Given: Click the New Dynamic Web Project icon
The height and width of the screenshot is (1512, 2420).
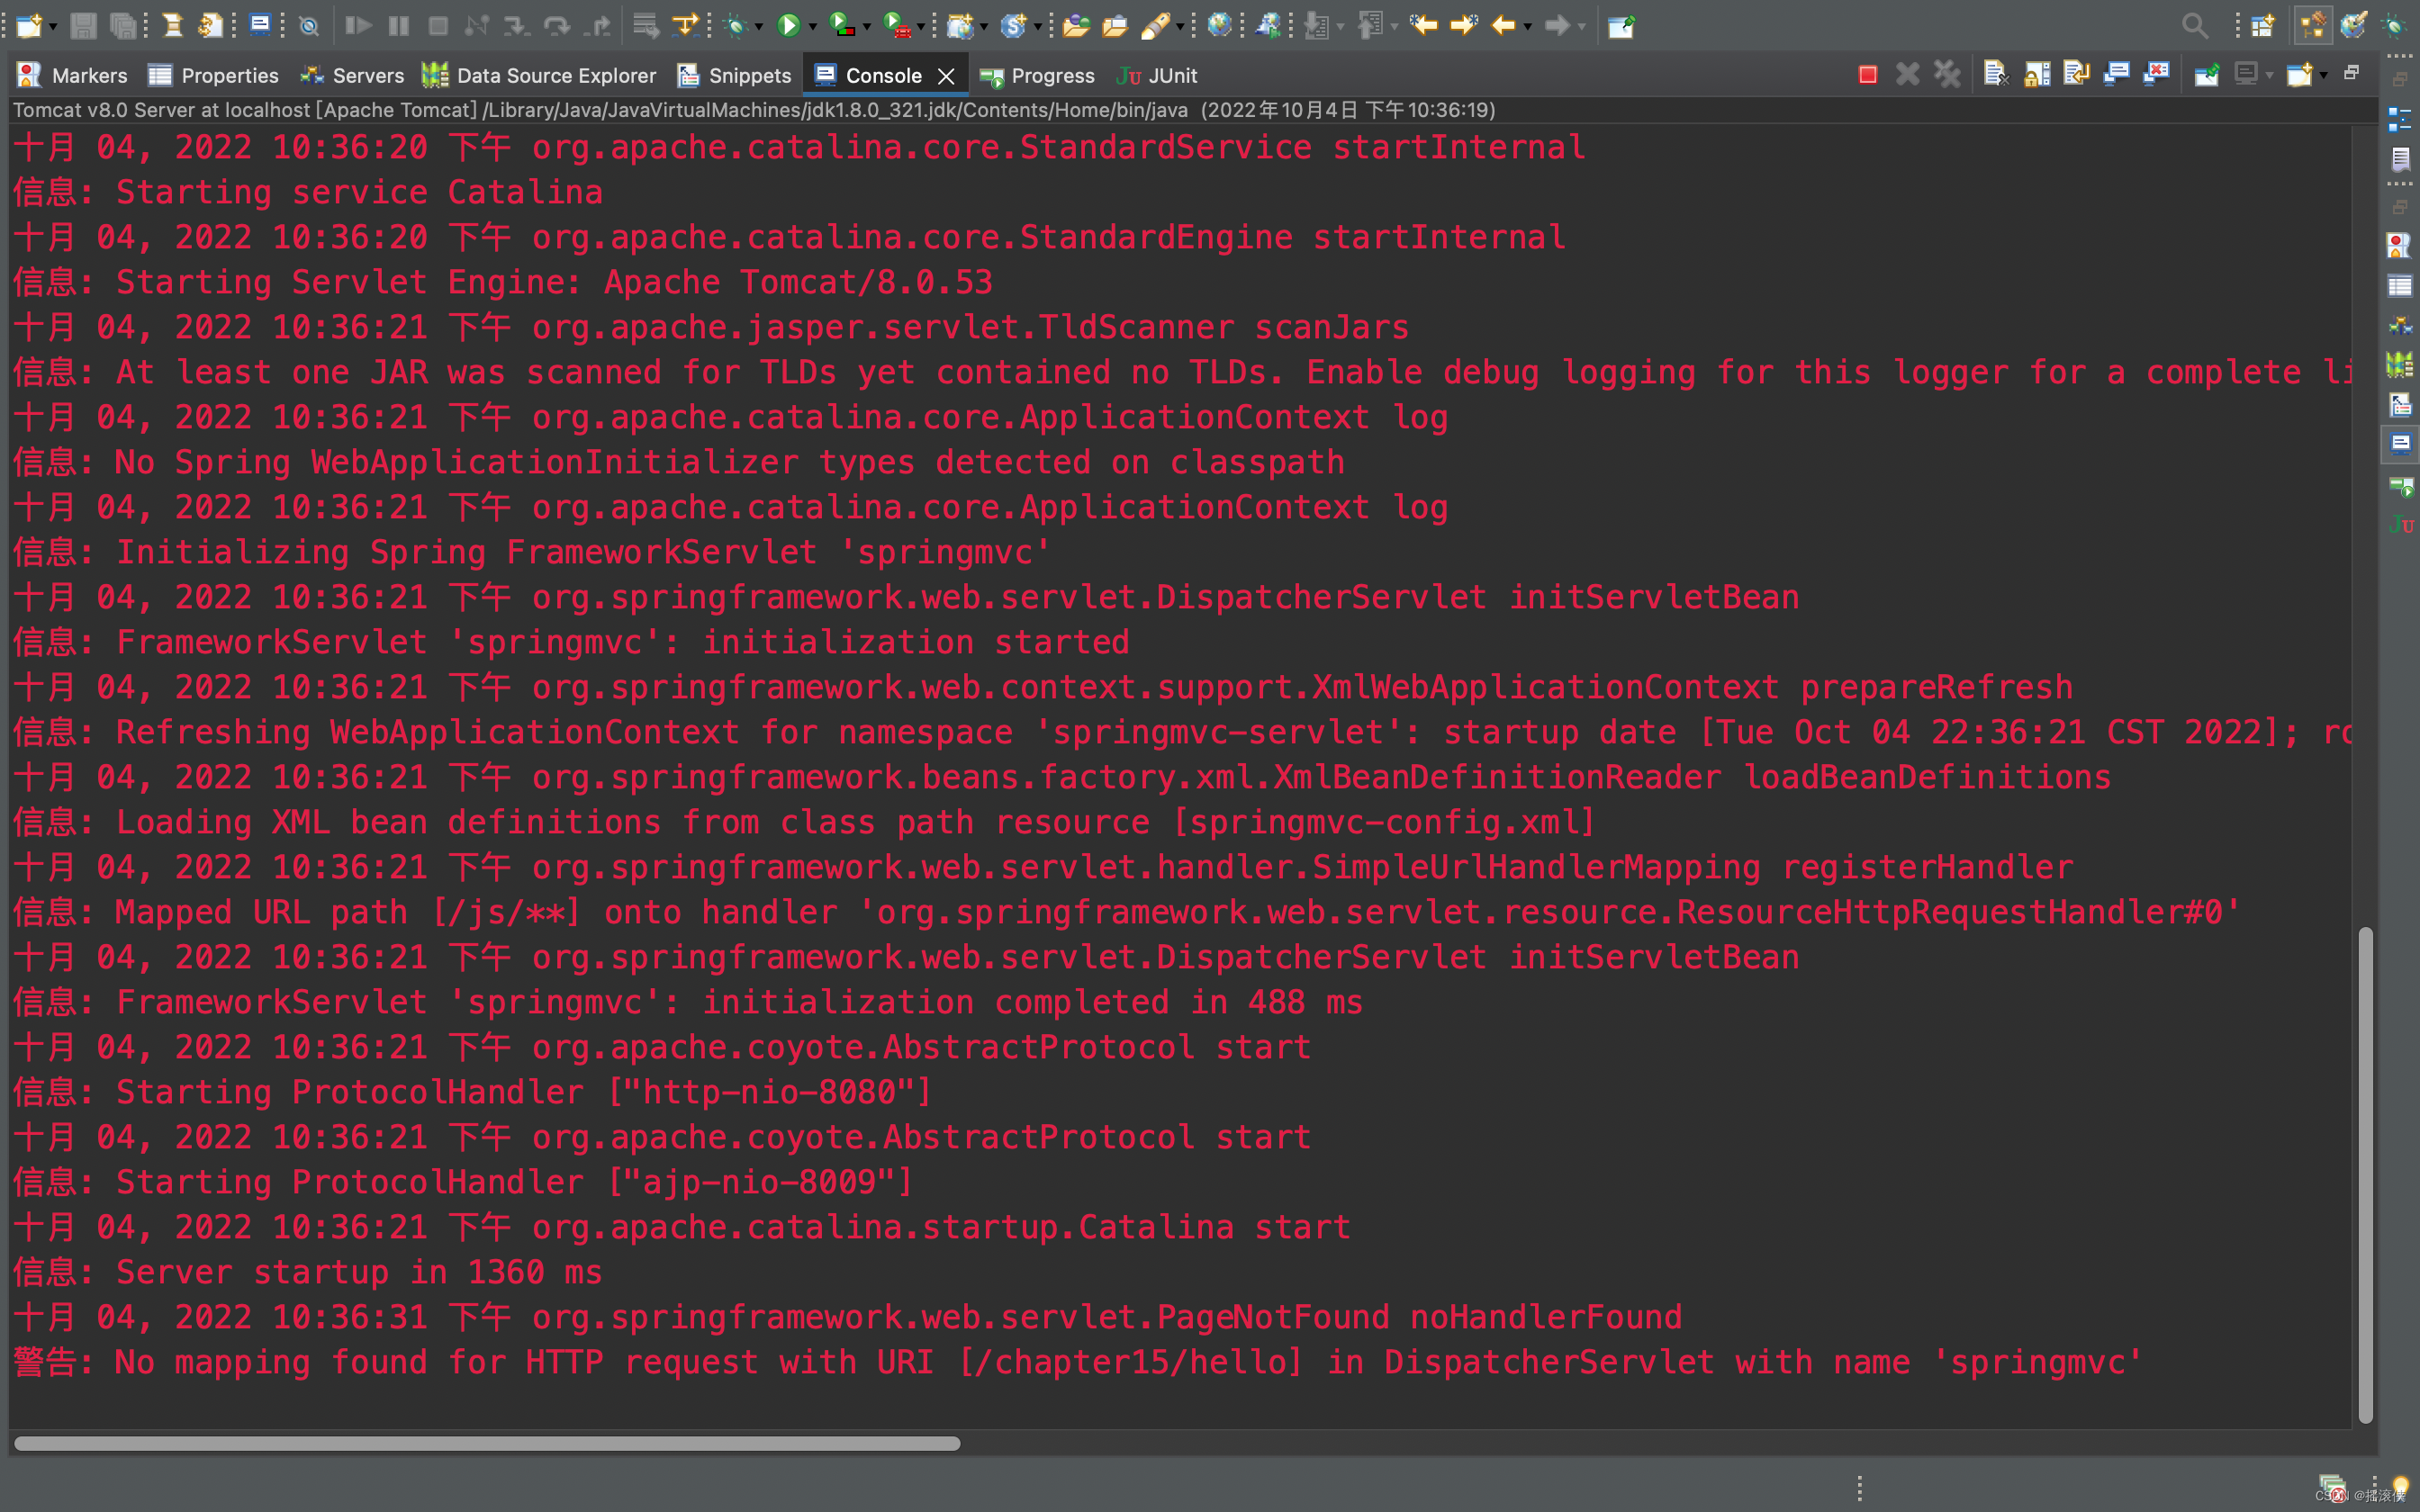Looking at the screenshot, I should click(960, 25).
